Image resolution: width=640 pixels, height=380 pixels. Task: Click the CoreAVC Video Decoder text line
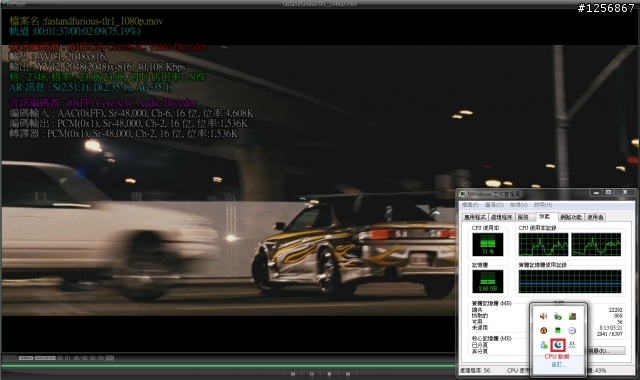(x=108, y=47)
